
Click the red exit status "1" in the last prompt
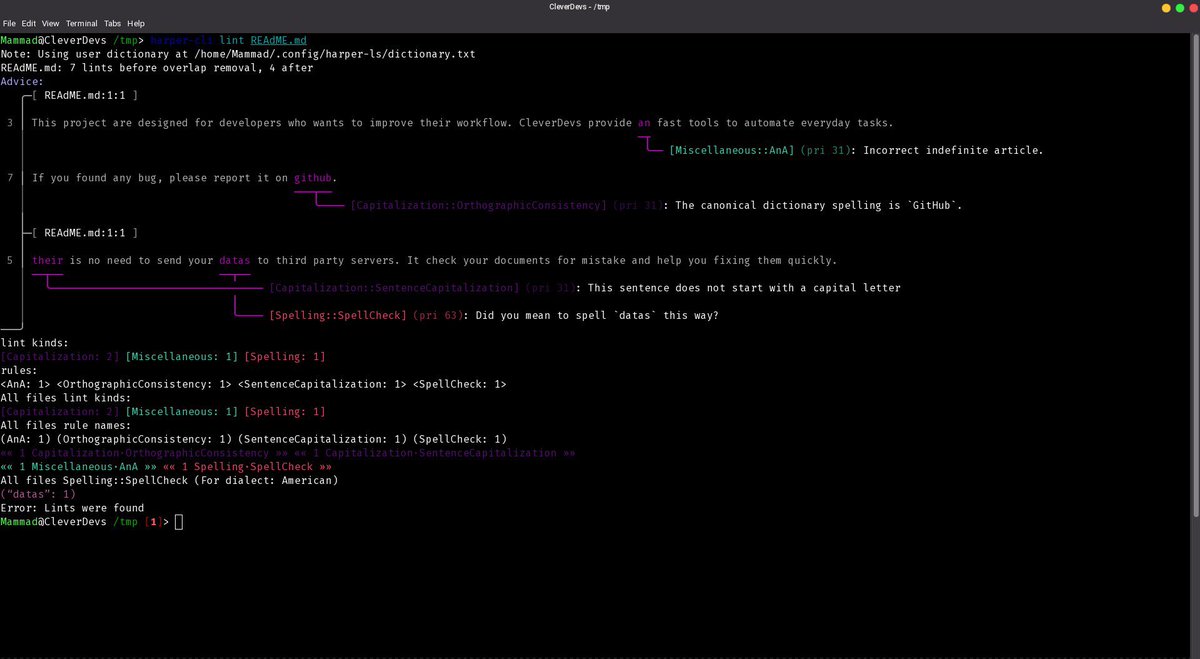click(x=154, y=522)
